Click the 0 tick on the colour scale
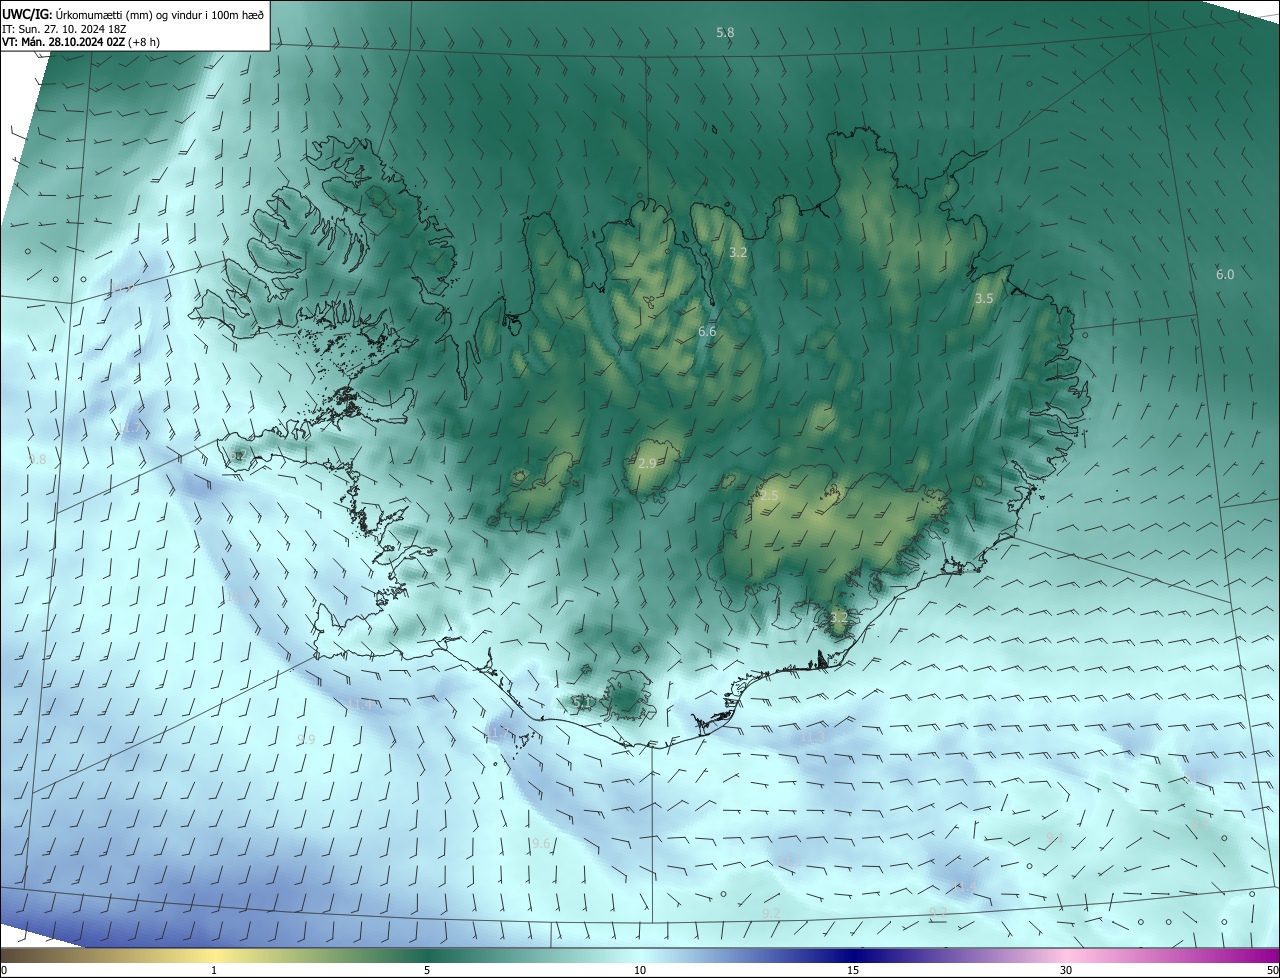Viewport: 1280px width, 978px height. click(4, 970)
